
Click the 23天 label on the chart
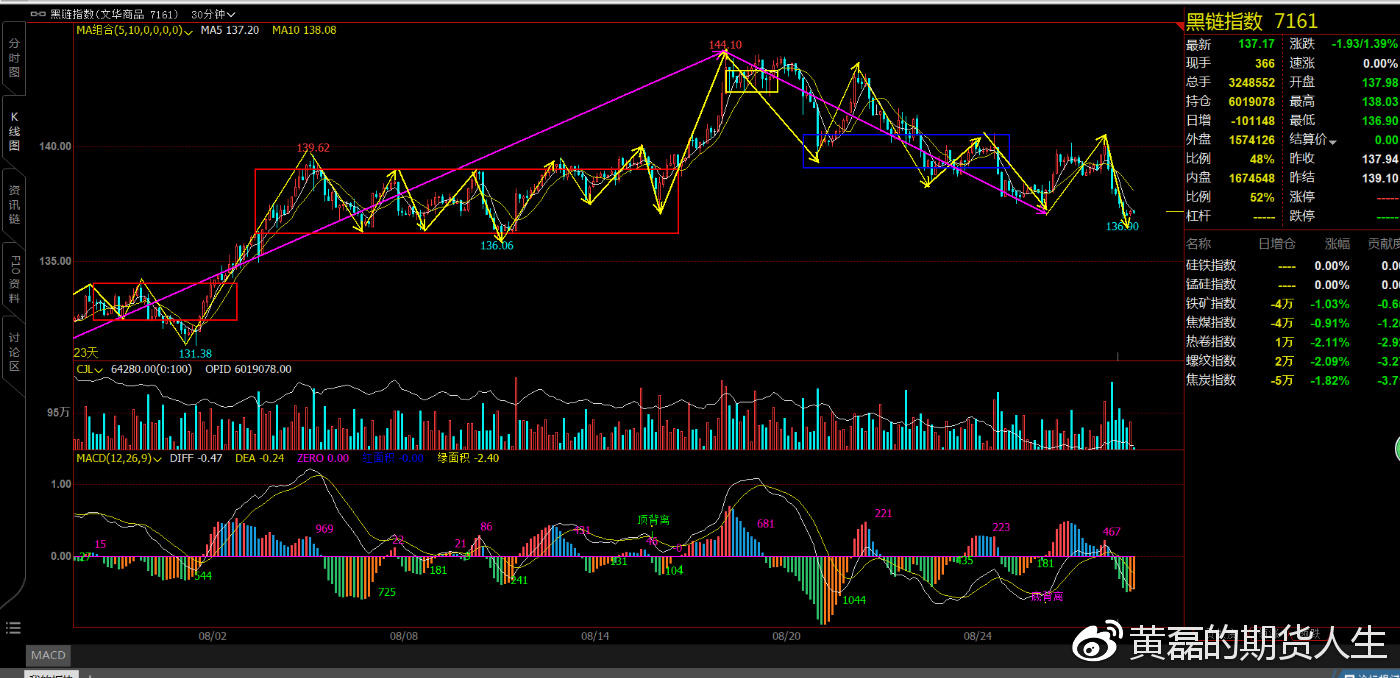87,352
